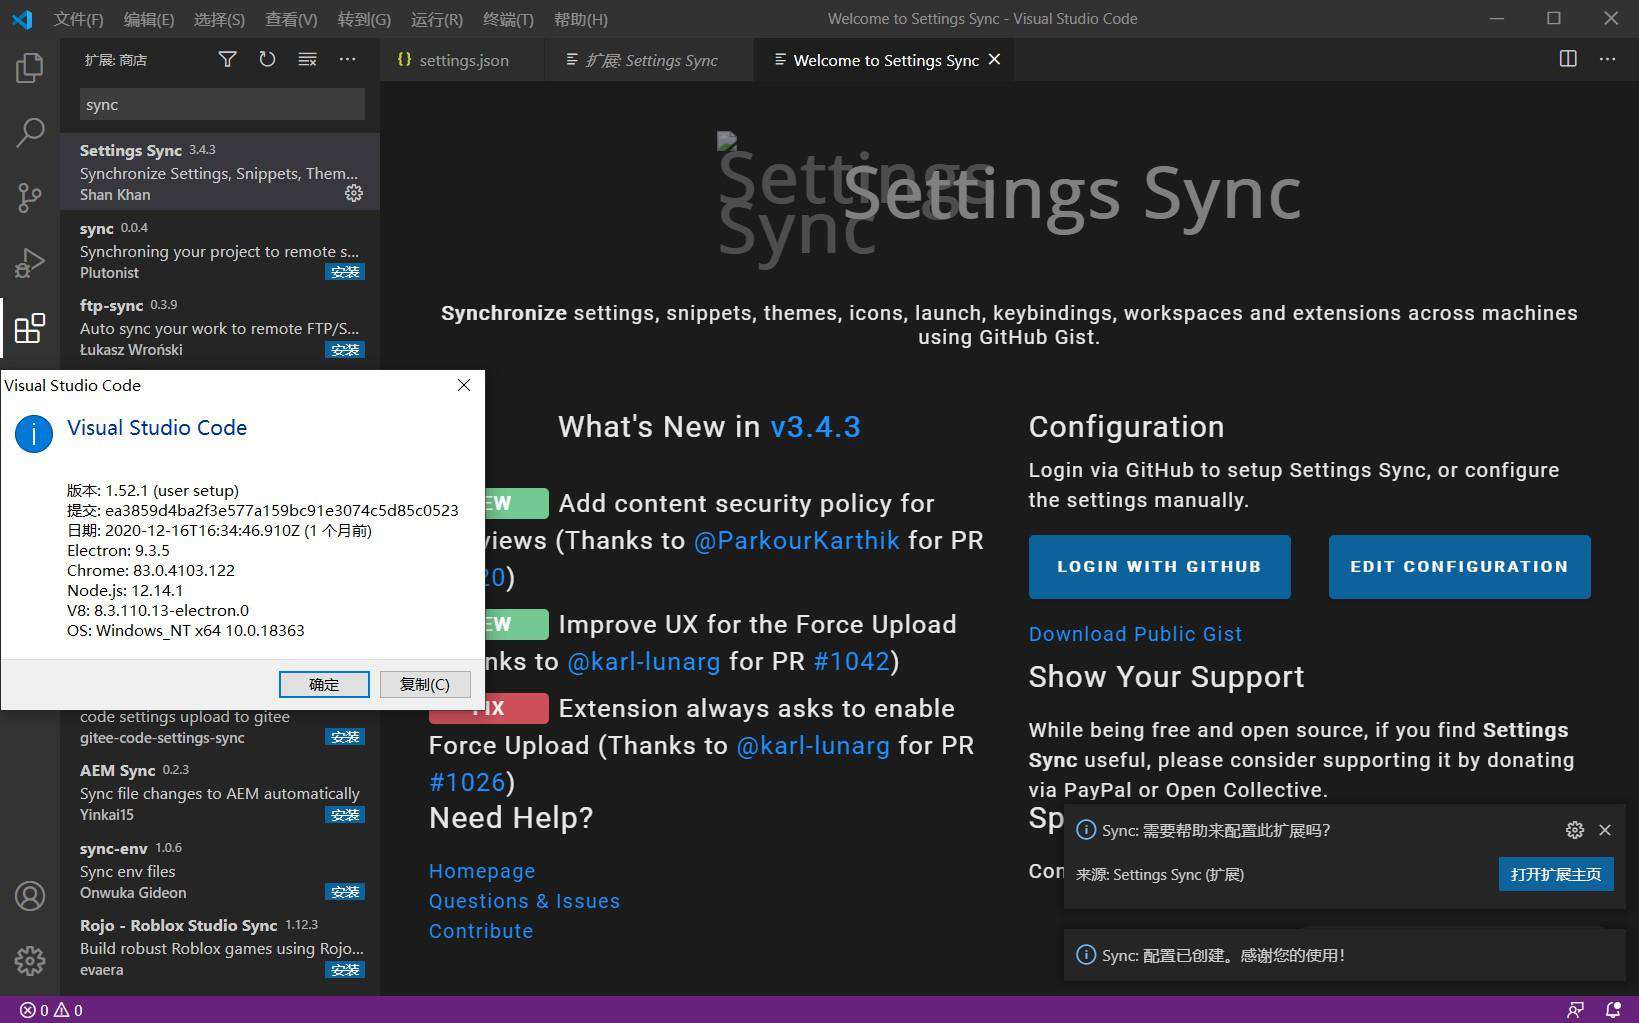Open the Accounts icon in activity bar

[30, 896]
